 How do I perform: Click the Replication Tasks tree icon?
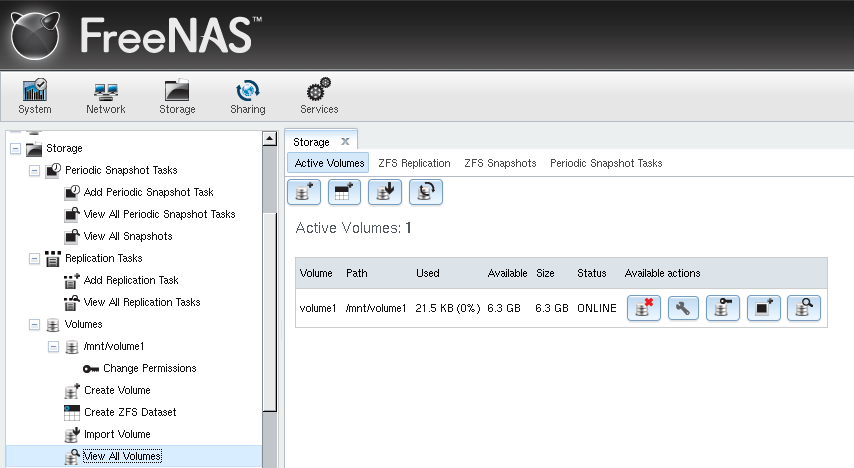coord(53,258)
